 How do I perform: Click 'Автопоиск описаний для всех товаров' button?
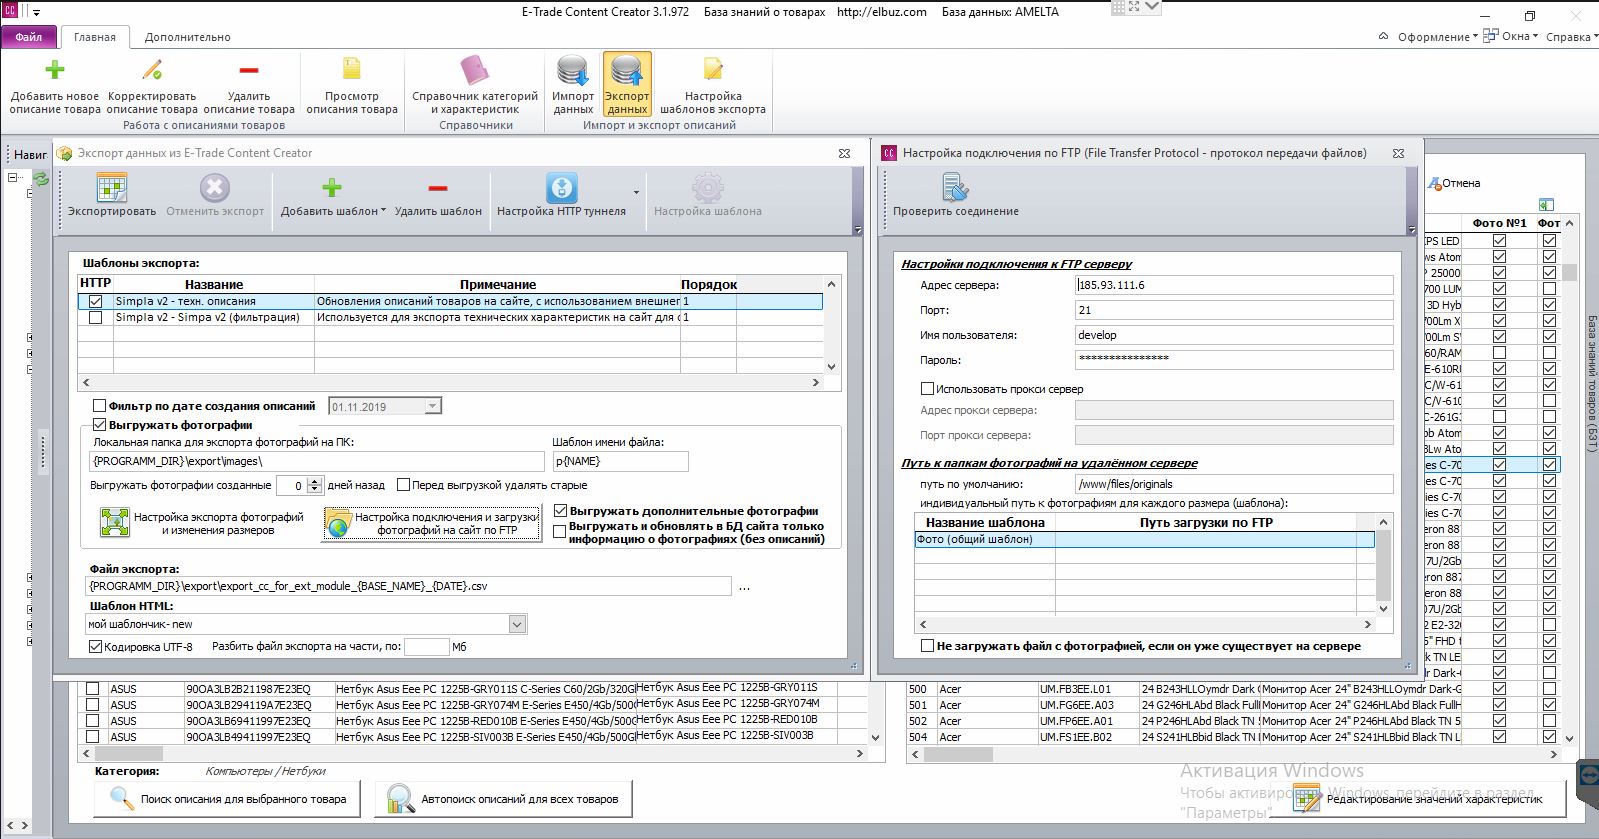[504, 799]
